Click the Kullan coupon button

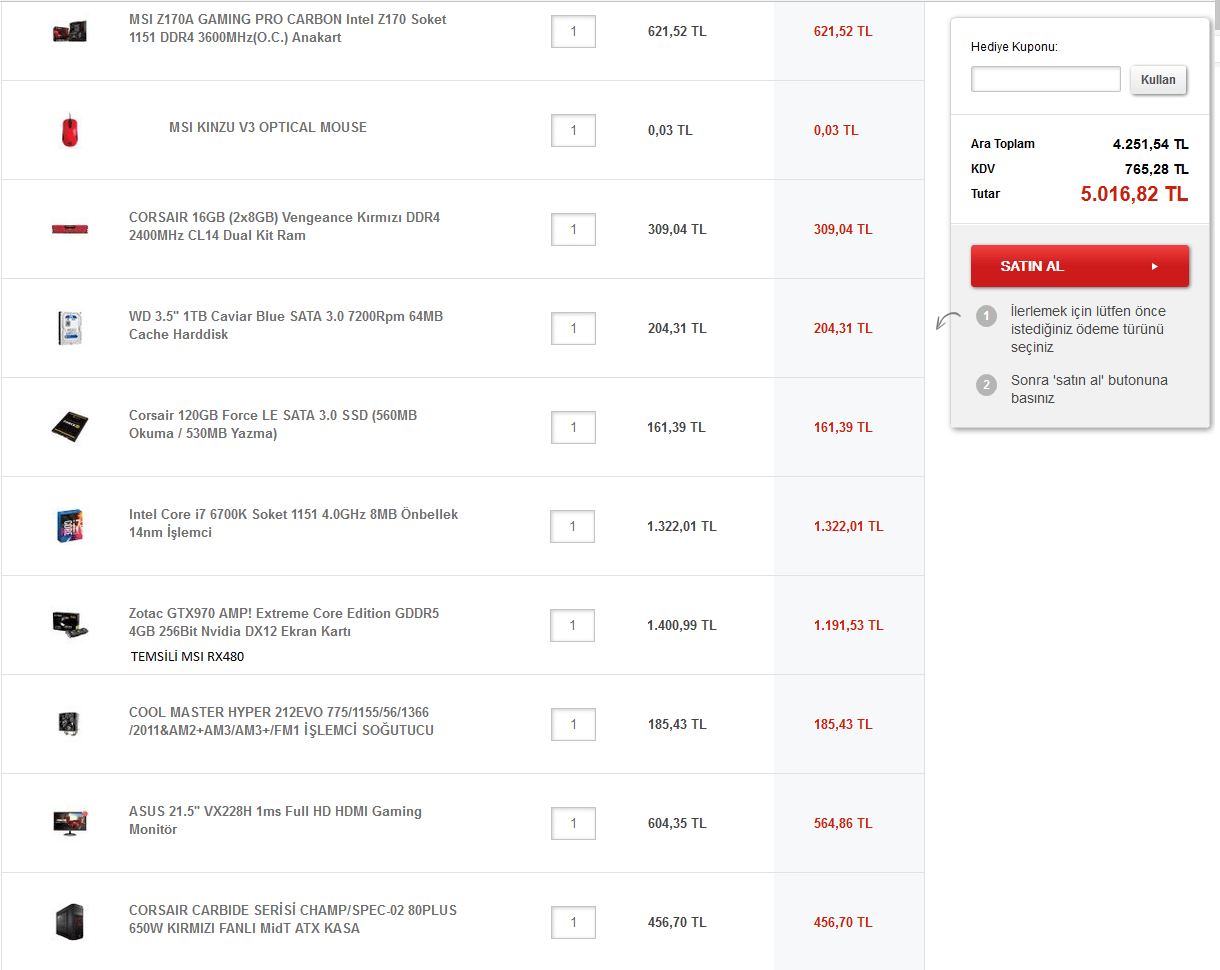[x=1158, y=80]
